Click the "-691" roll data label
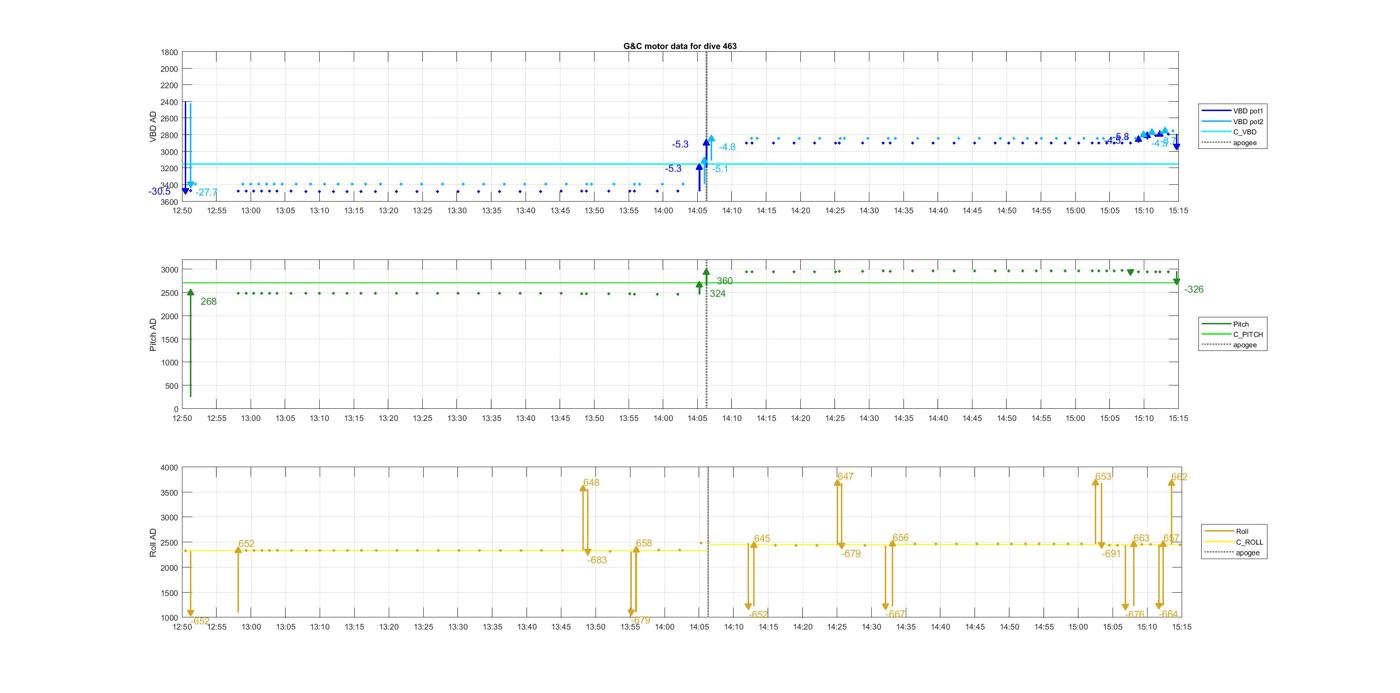 click(1111, 553)
